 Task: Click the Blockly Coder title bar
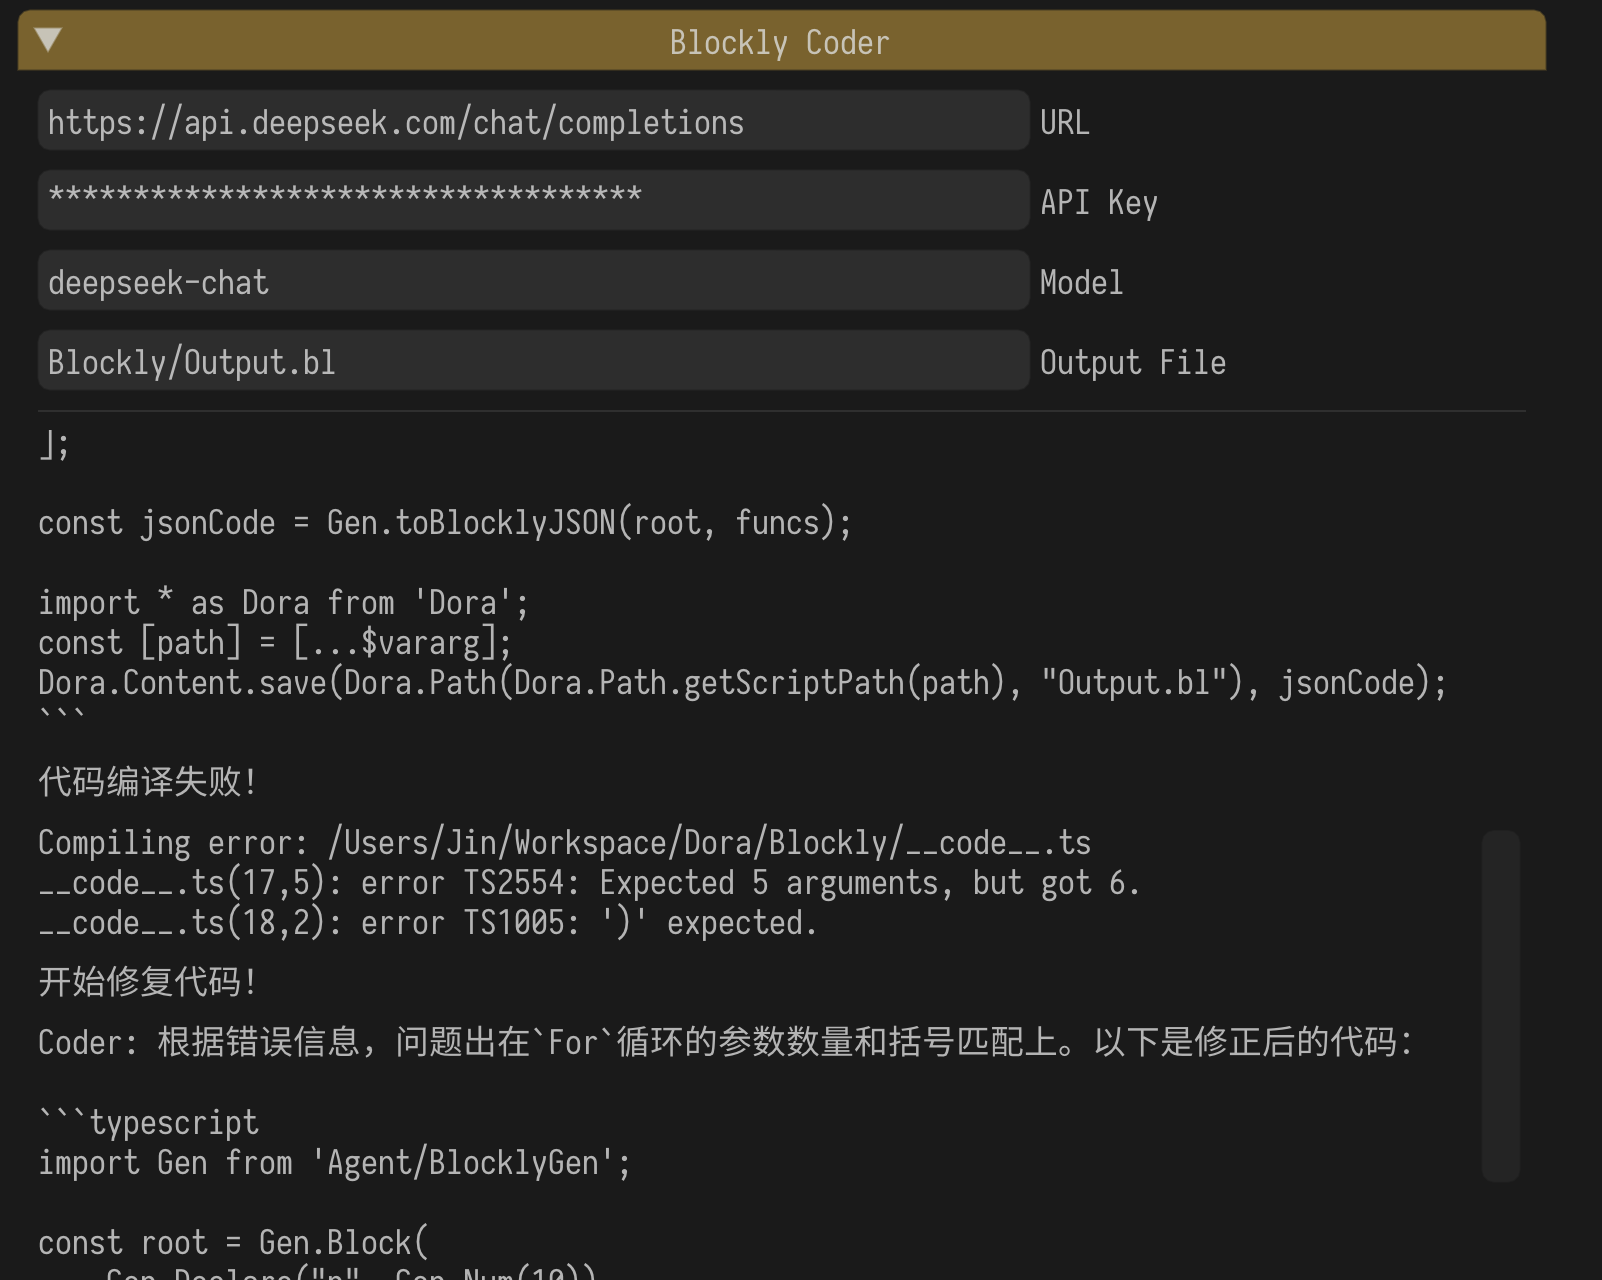[x=780, y=42]
